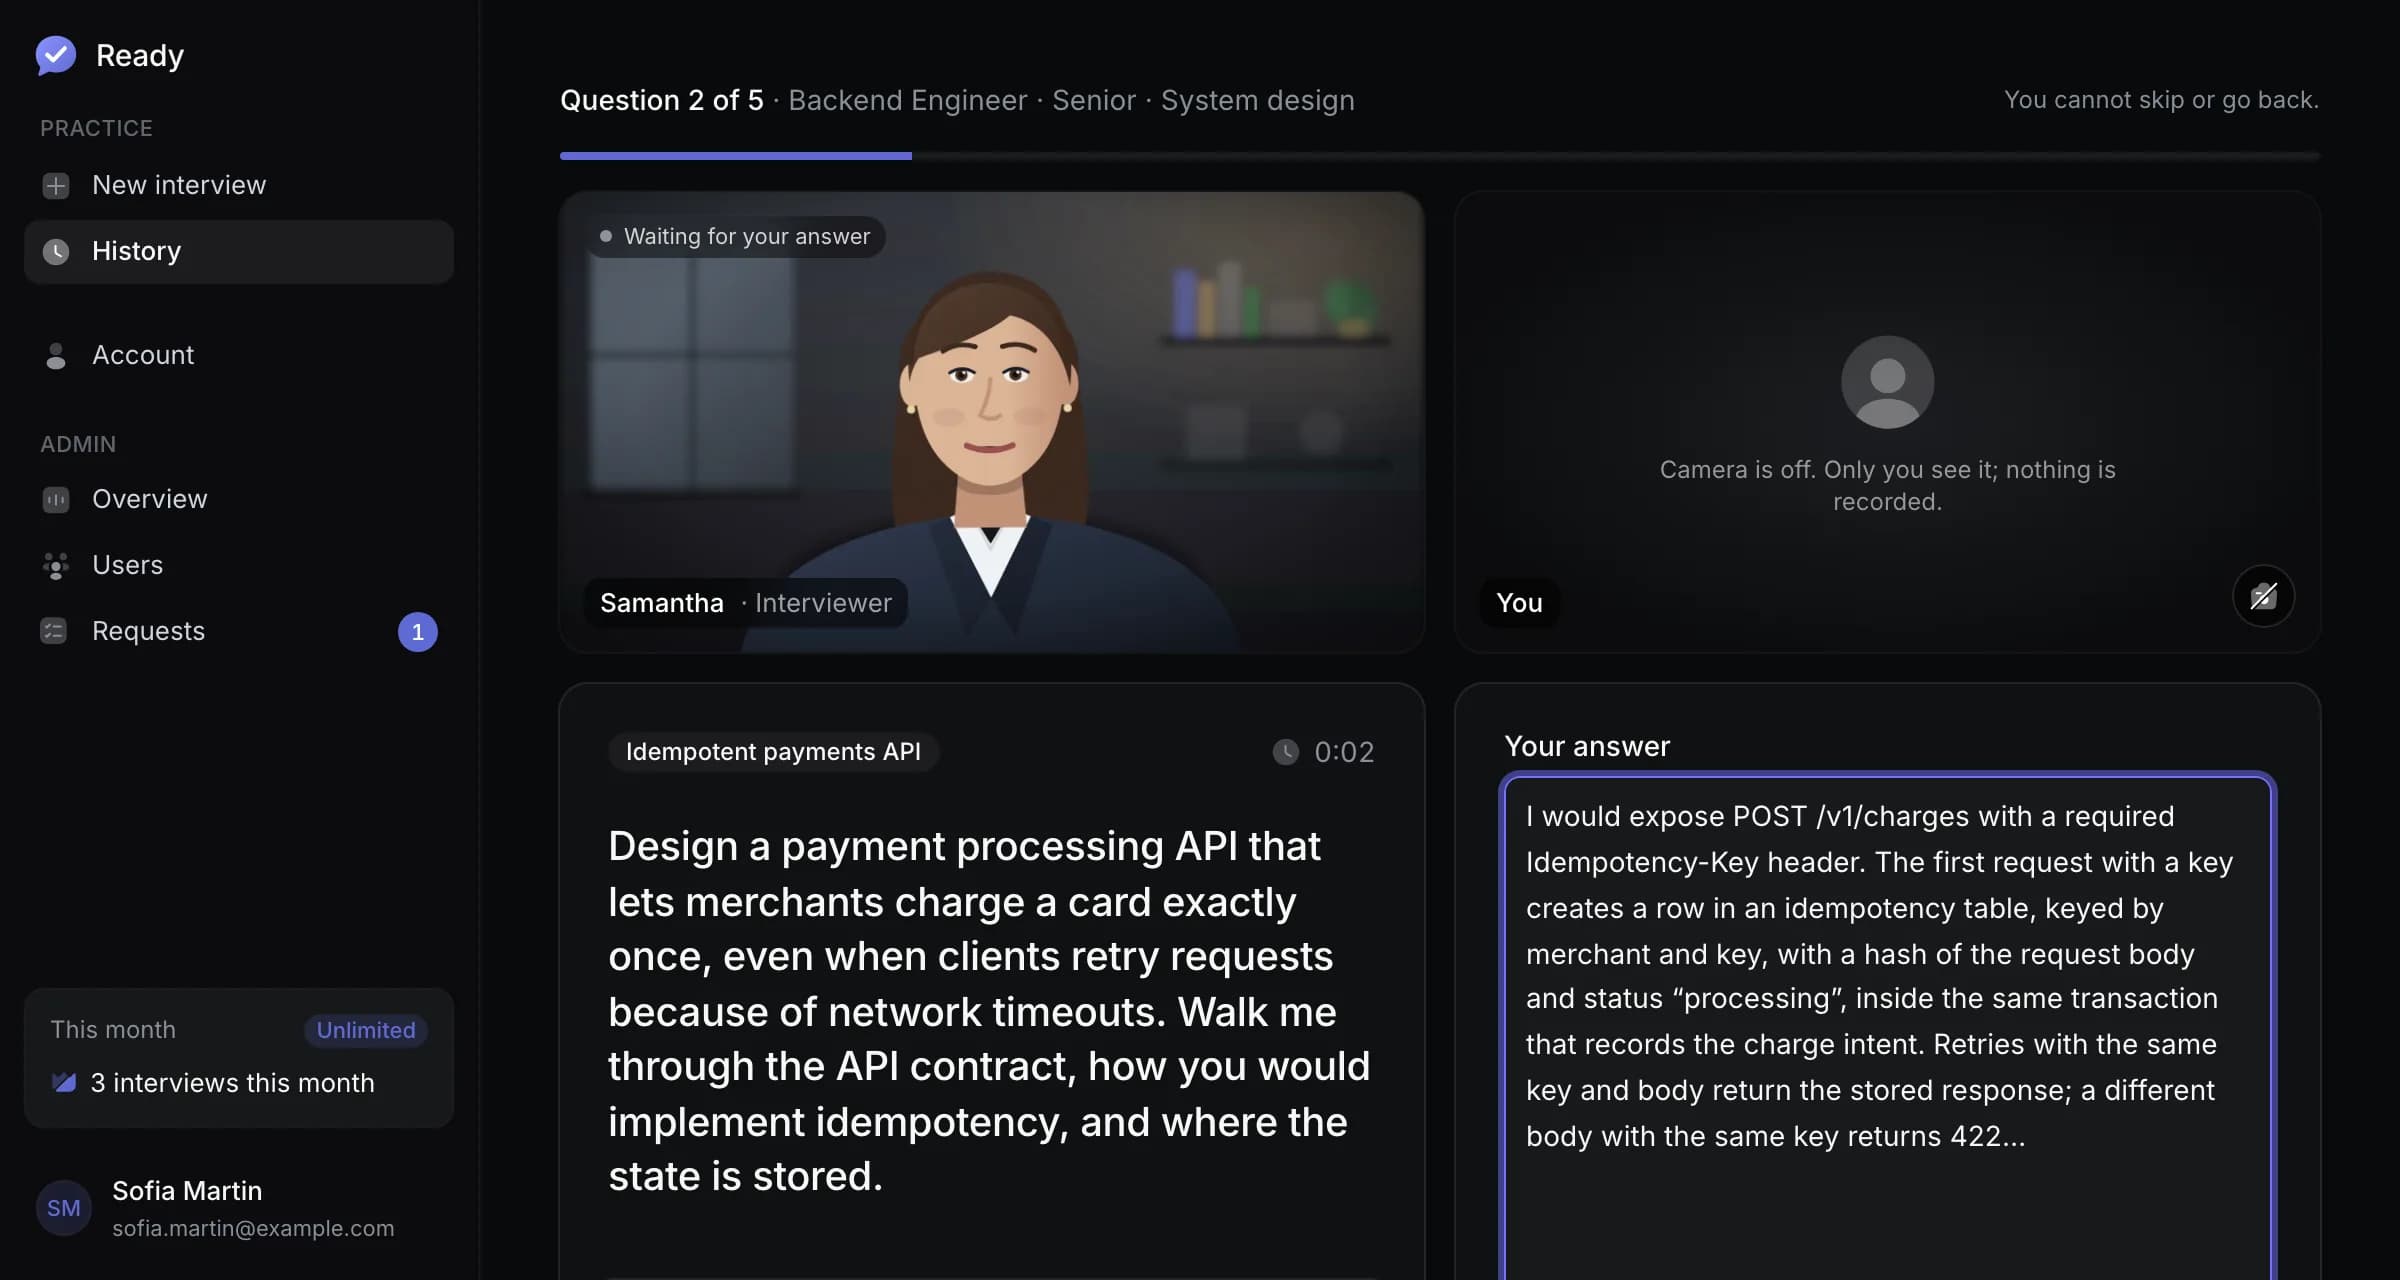Image resolution: width=2400 pixels, height=1280 pixels.
Task: Open the admin Requests page
Action: click(239, 632)
